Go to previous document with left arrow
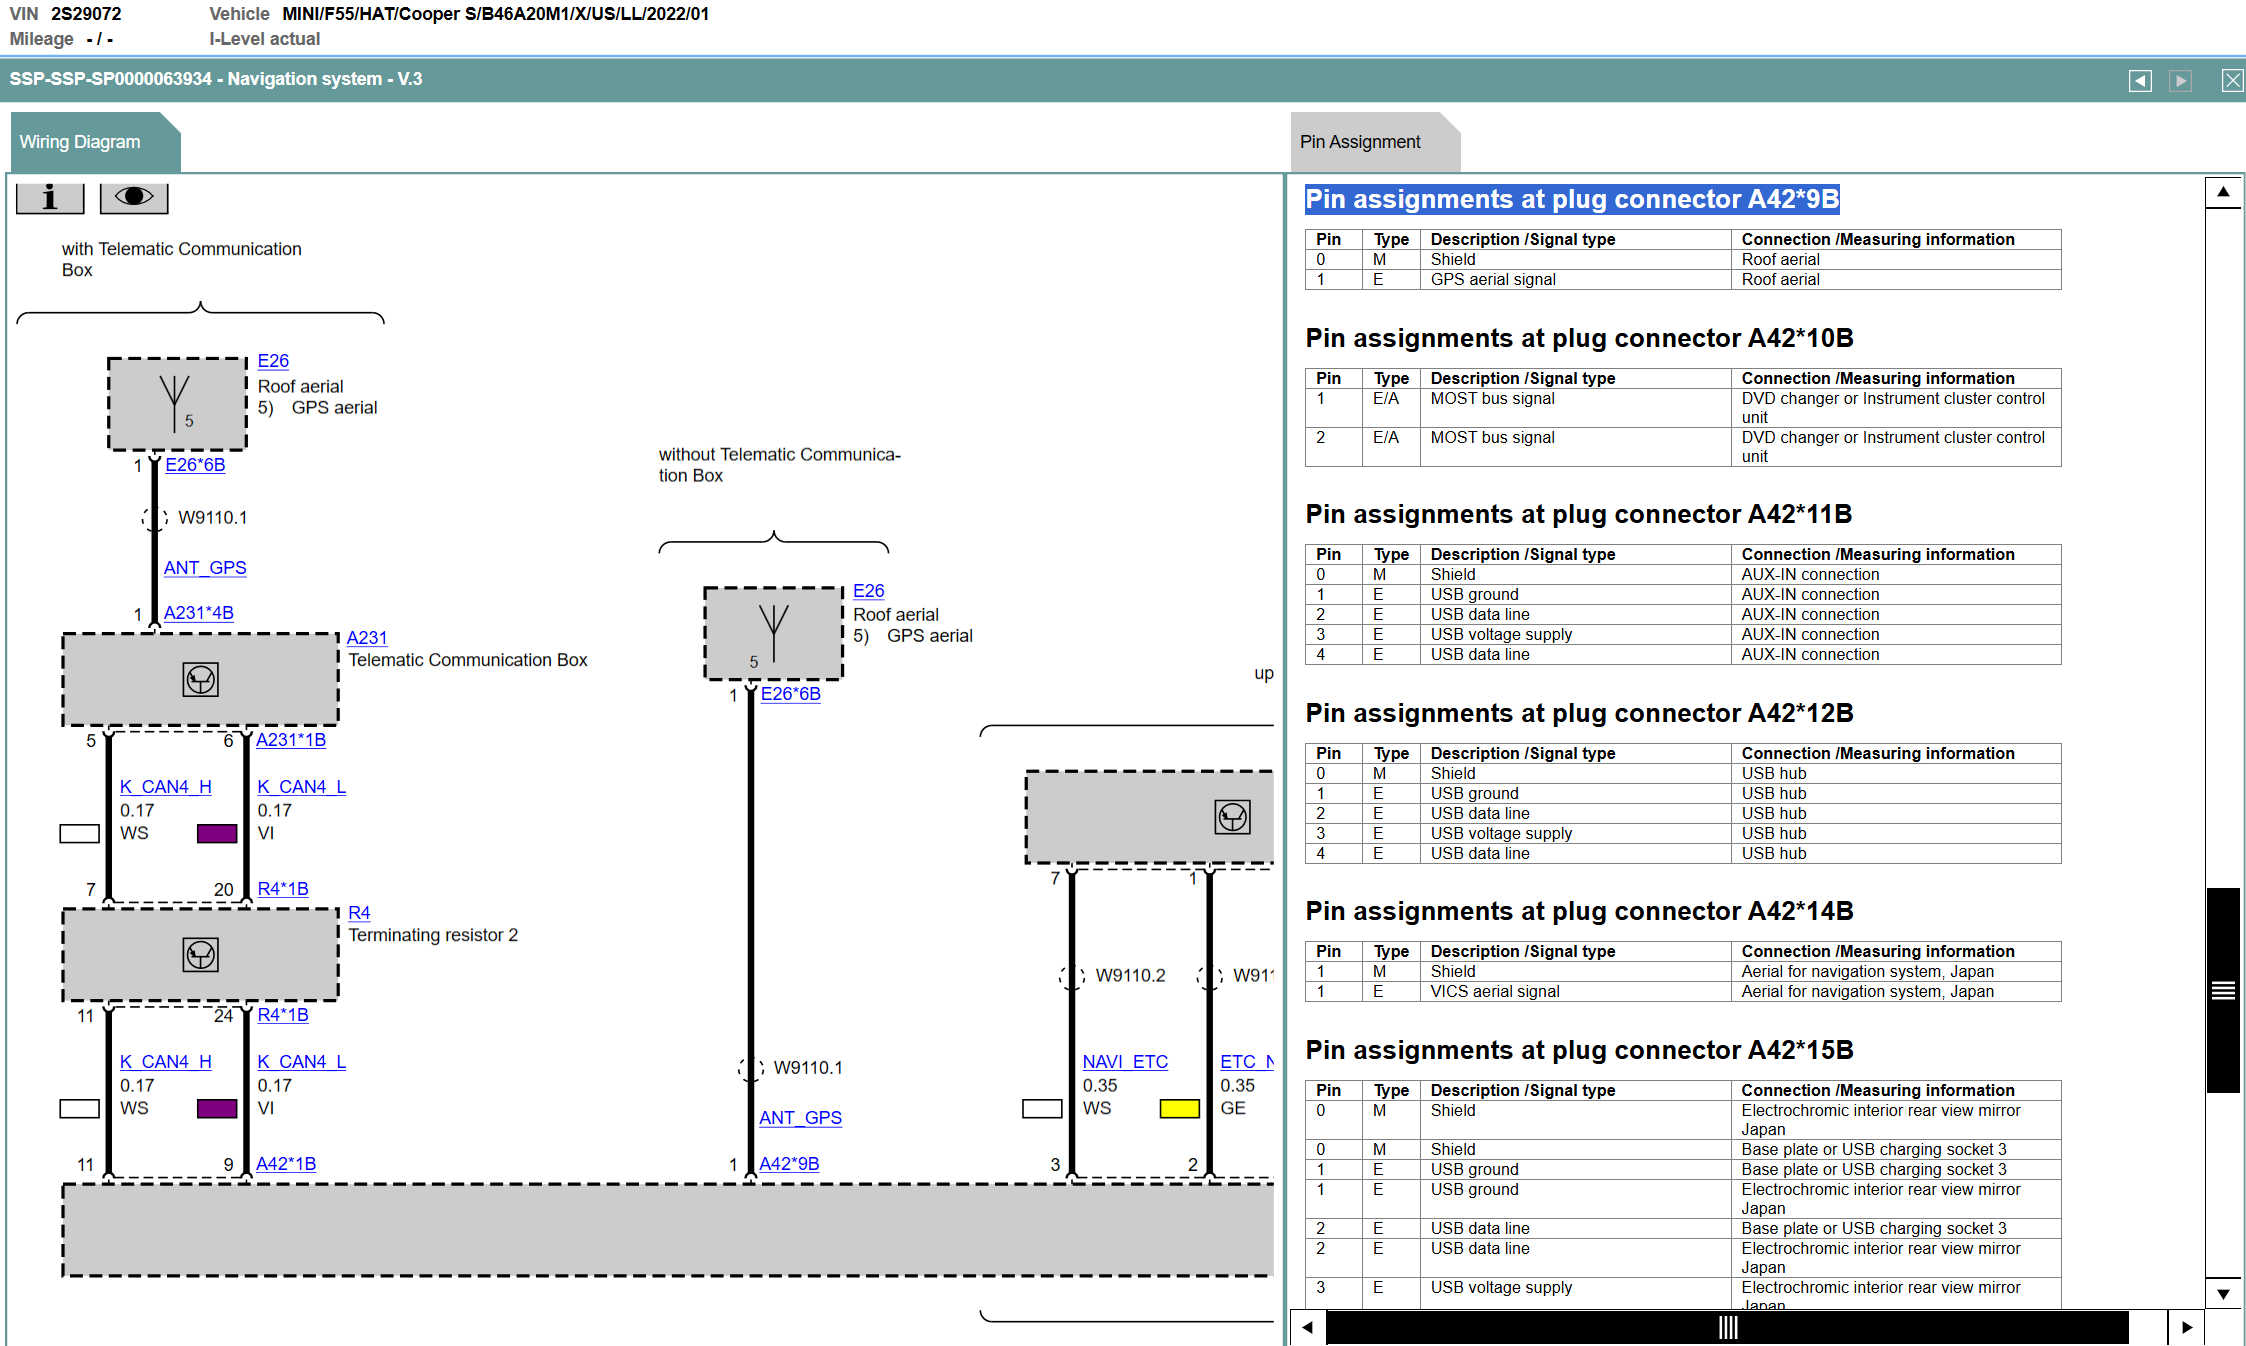 click(x=2140, y=80)
